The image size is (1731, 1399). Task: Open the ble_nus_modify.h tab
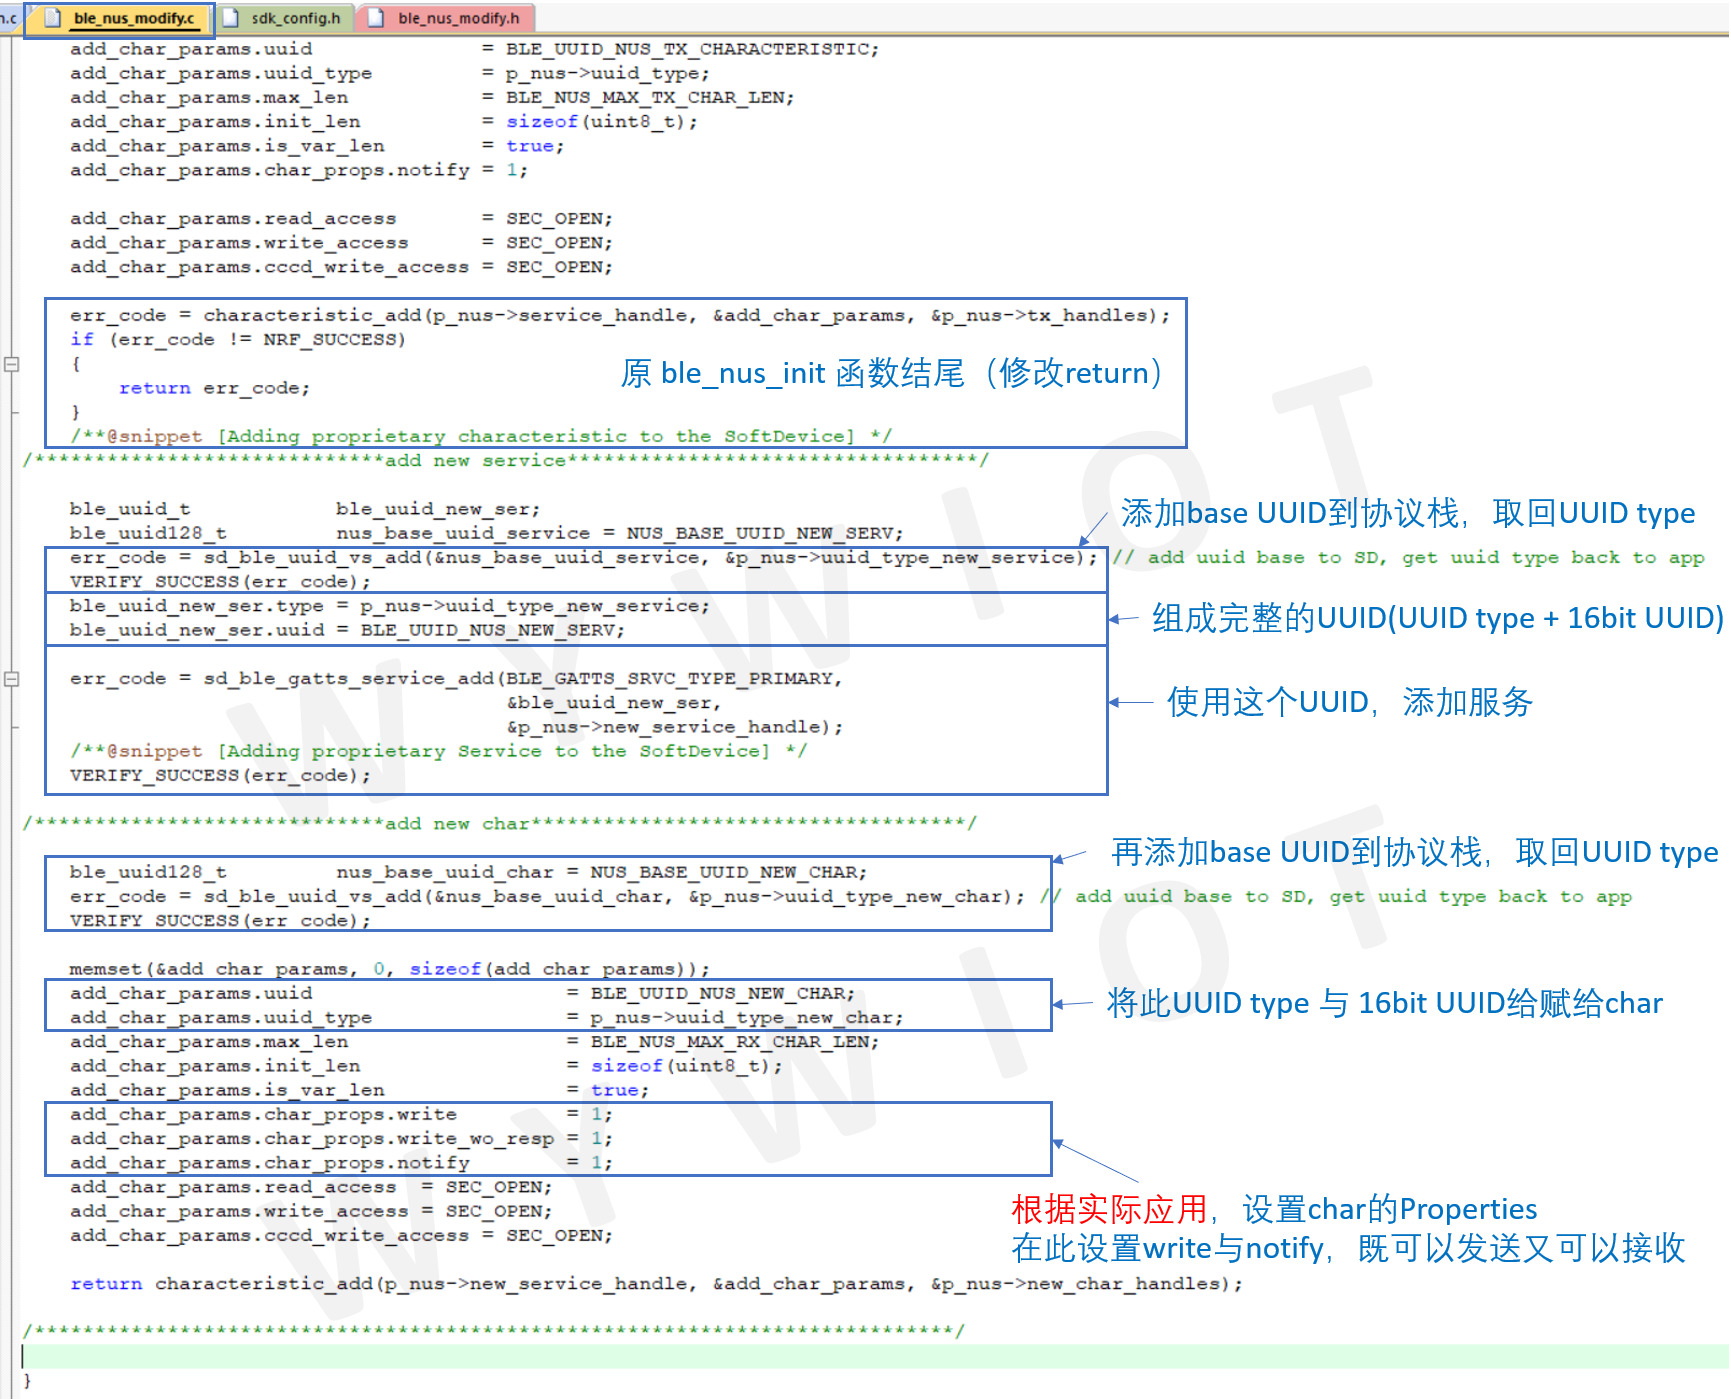446,19
